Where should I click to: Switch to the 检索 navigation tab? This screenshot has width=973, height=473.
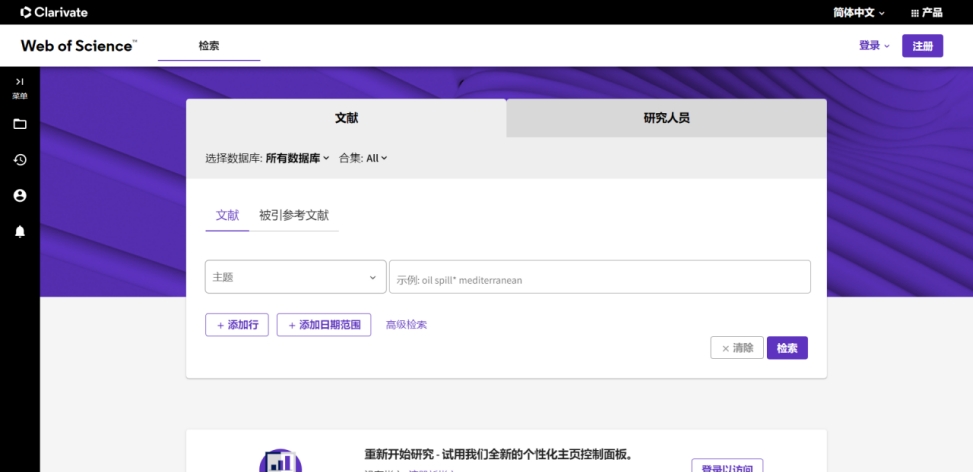(x=208, y=46)
